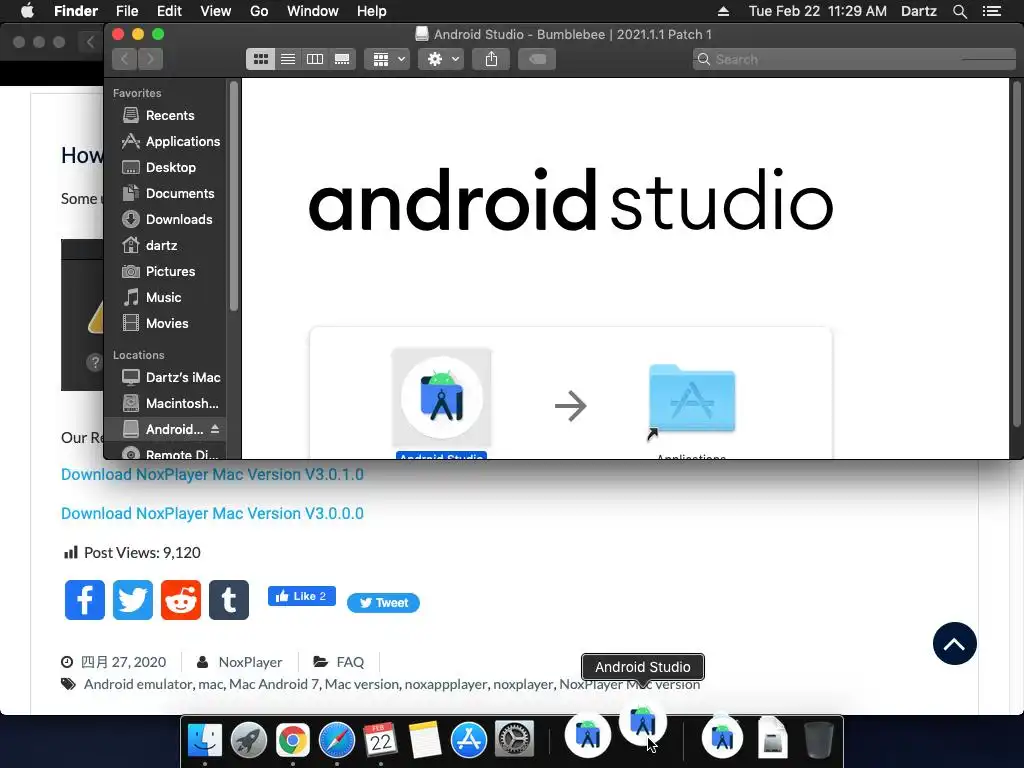Open the Apple menu
This screenshot has width=1024, height=768.
(x=27, y=11)
